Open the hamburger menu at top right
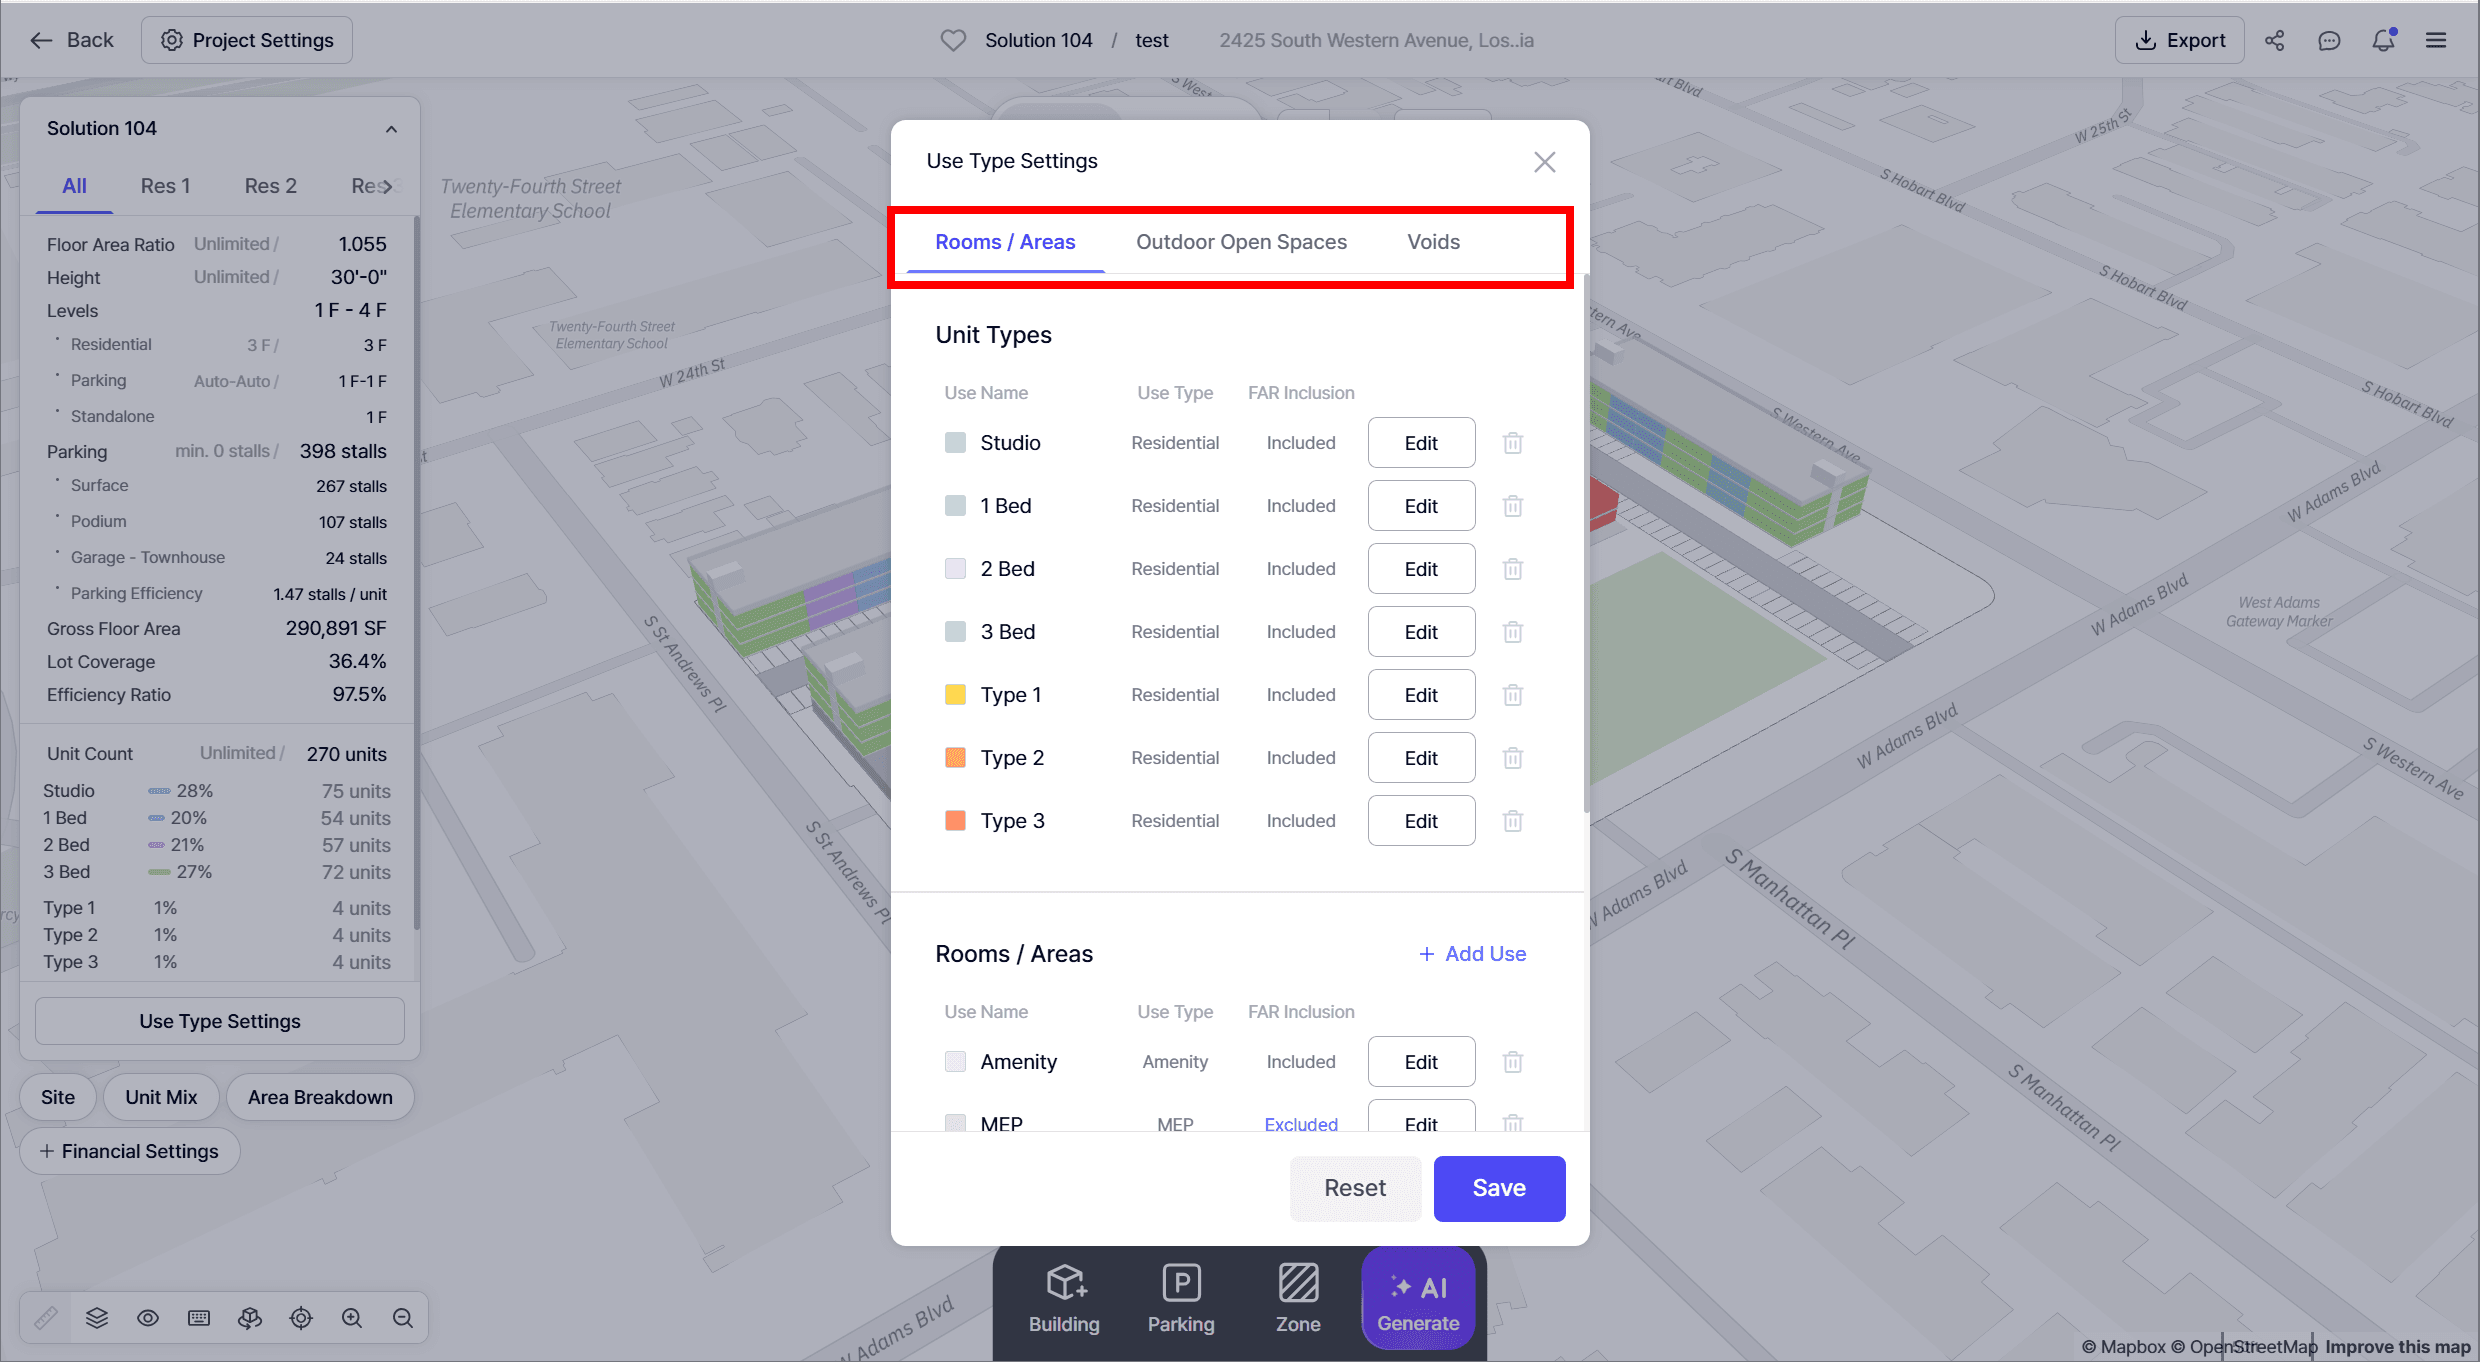Screen dimensions: 2480x1362 pos(2436,40)
